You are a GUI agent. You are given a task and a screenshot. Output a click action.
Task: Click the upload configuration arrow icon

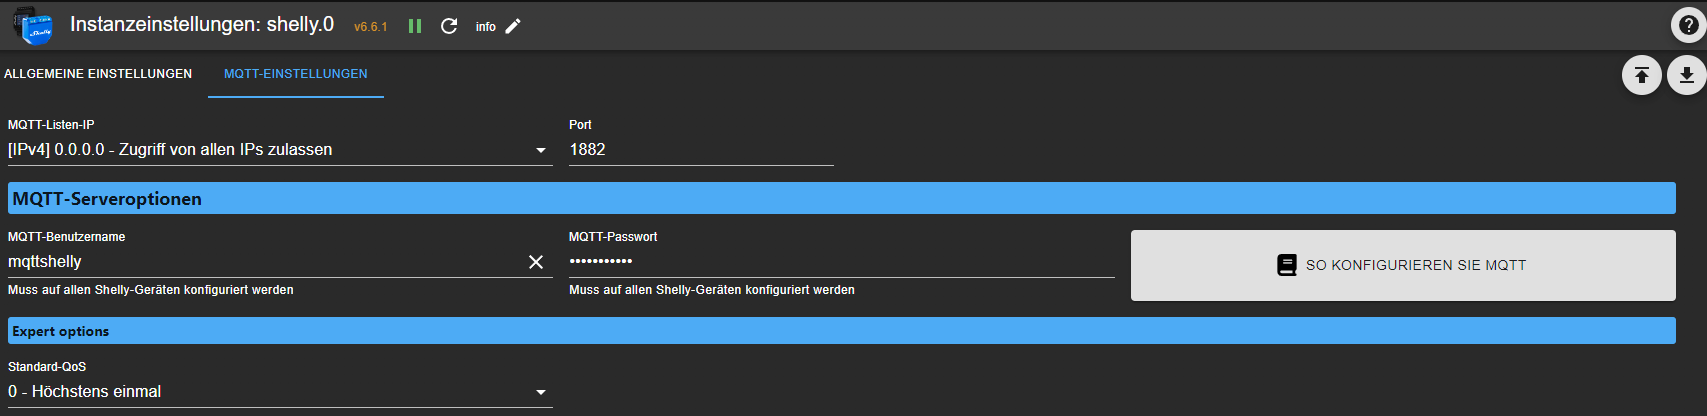pyautogui.click(x=1641, y=75)
